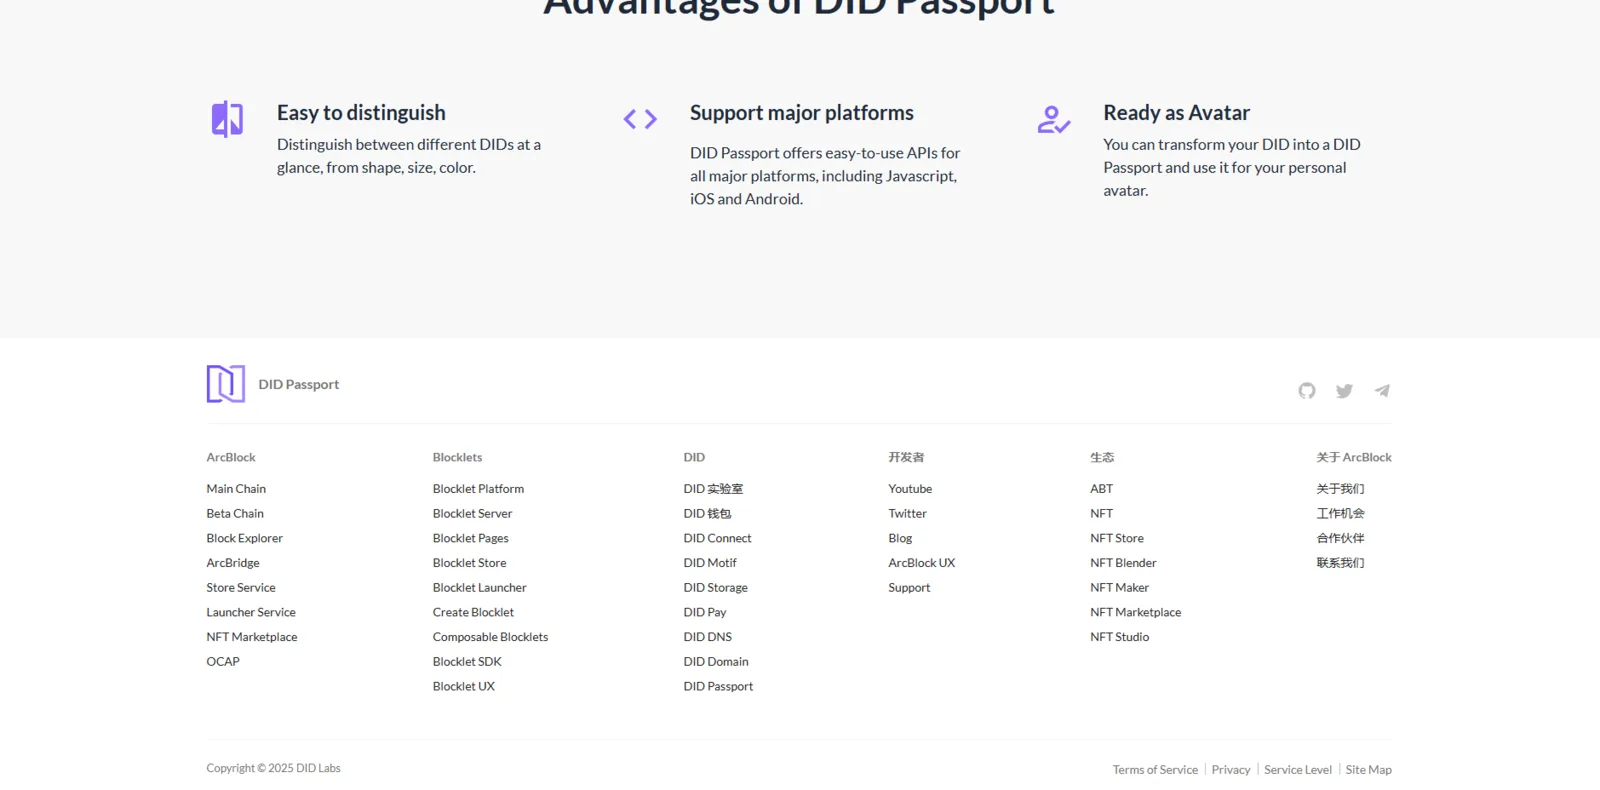The width and height of the screenshot is (1600, 790).
Task: Visit the Blog
Action: 900,538
